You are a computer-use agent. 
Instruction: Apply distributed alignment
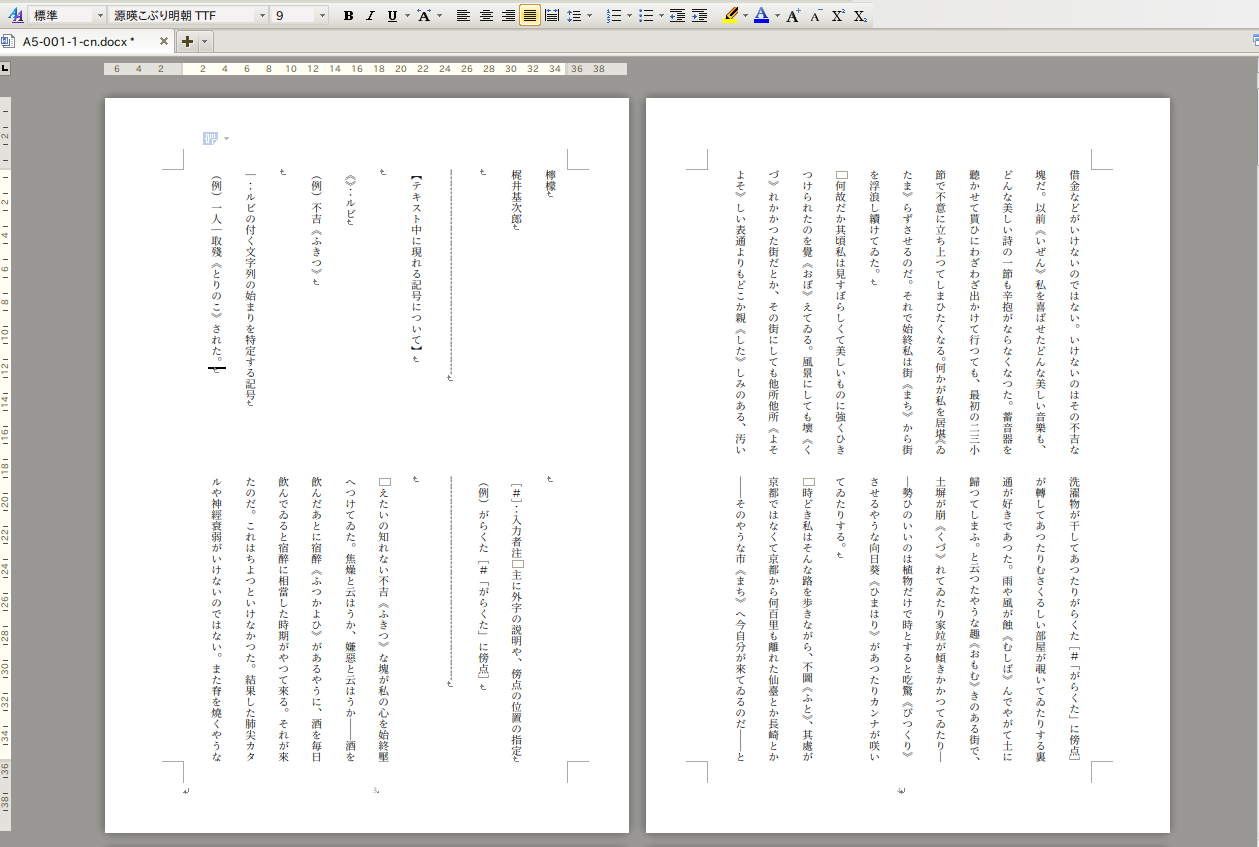552,16
